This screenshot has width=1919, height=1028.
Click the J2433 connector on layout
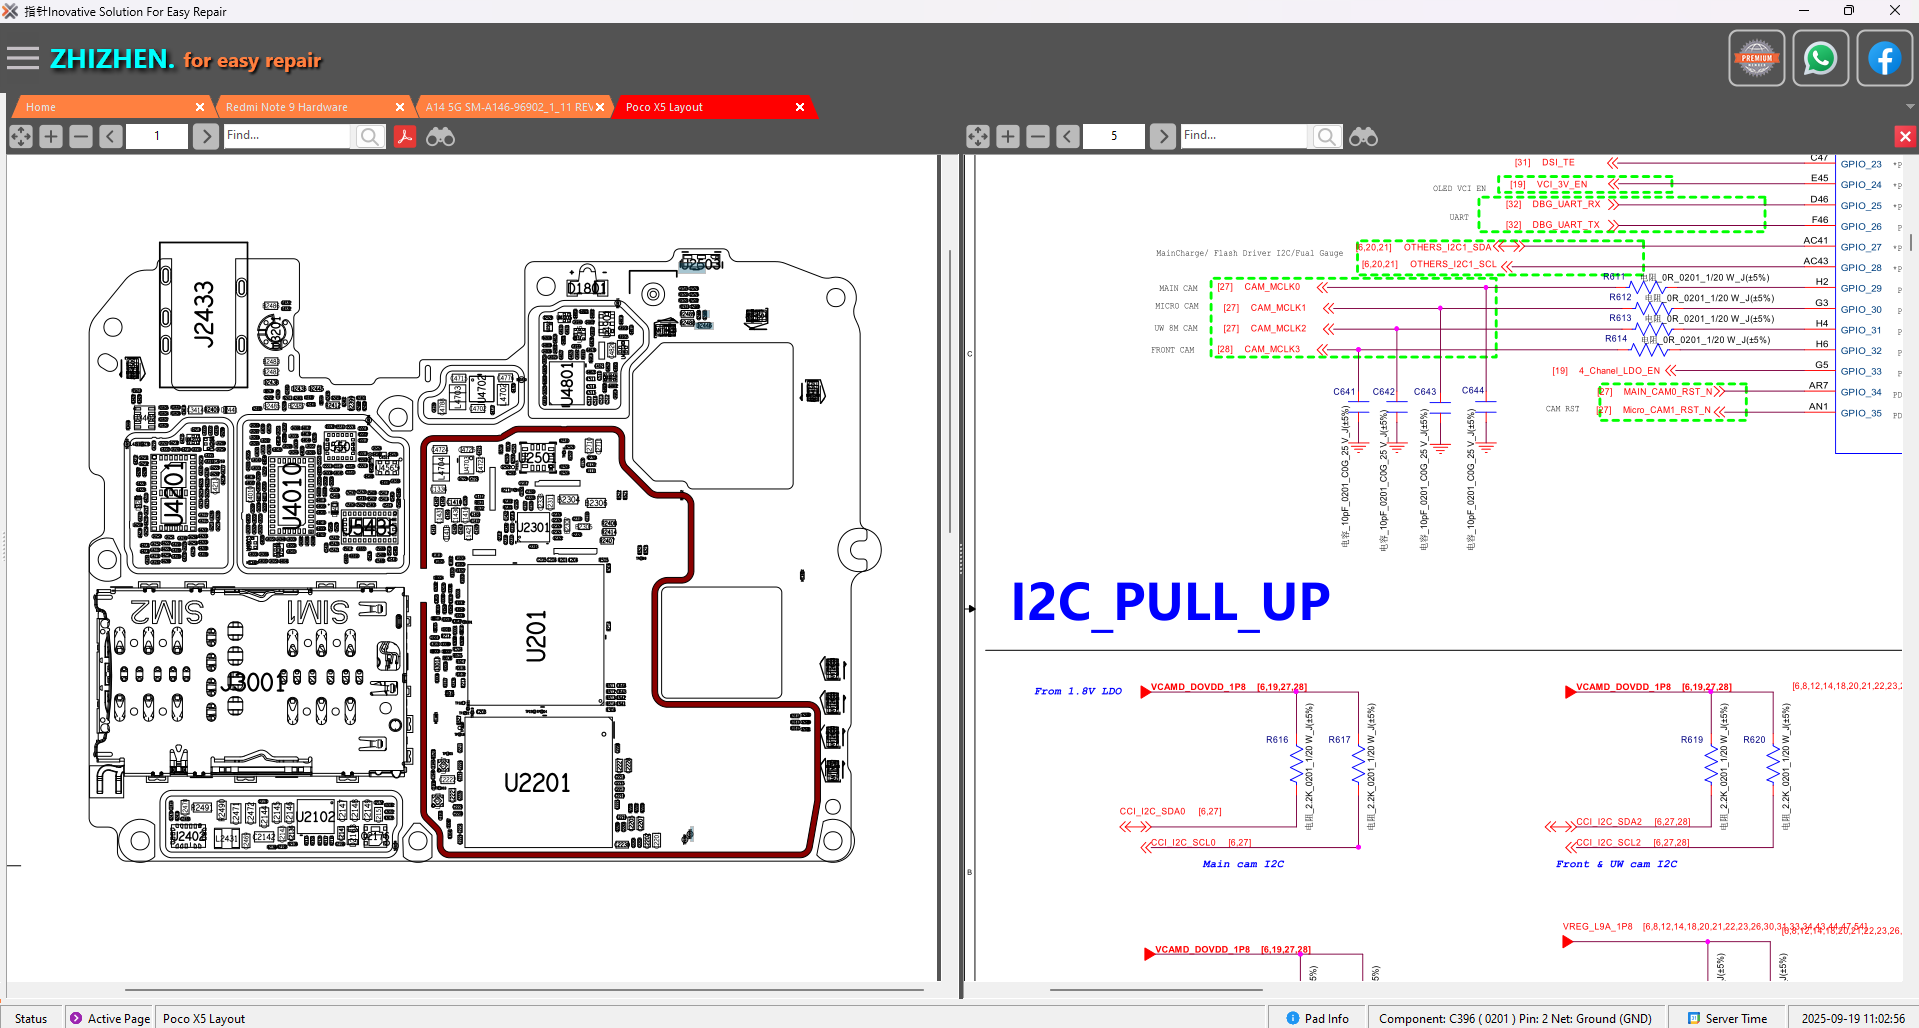point(204,314)
